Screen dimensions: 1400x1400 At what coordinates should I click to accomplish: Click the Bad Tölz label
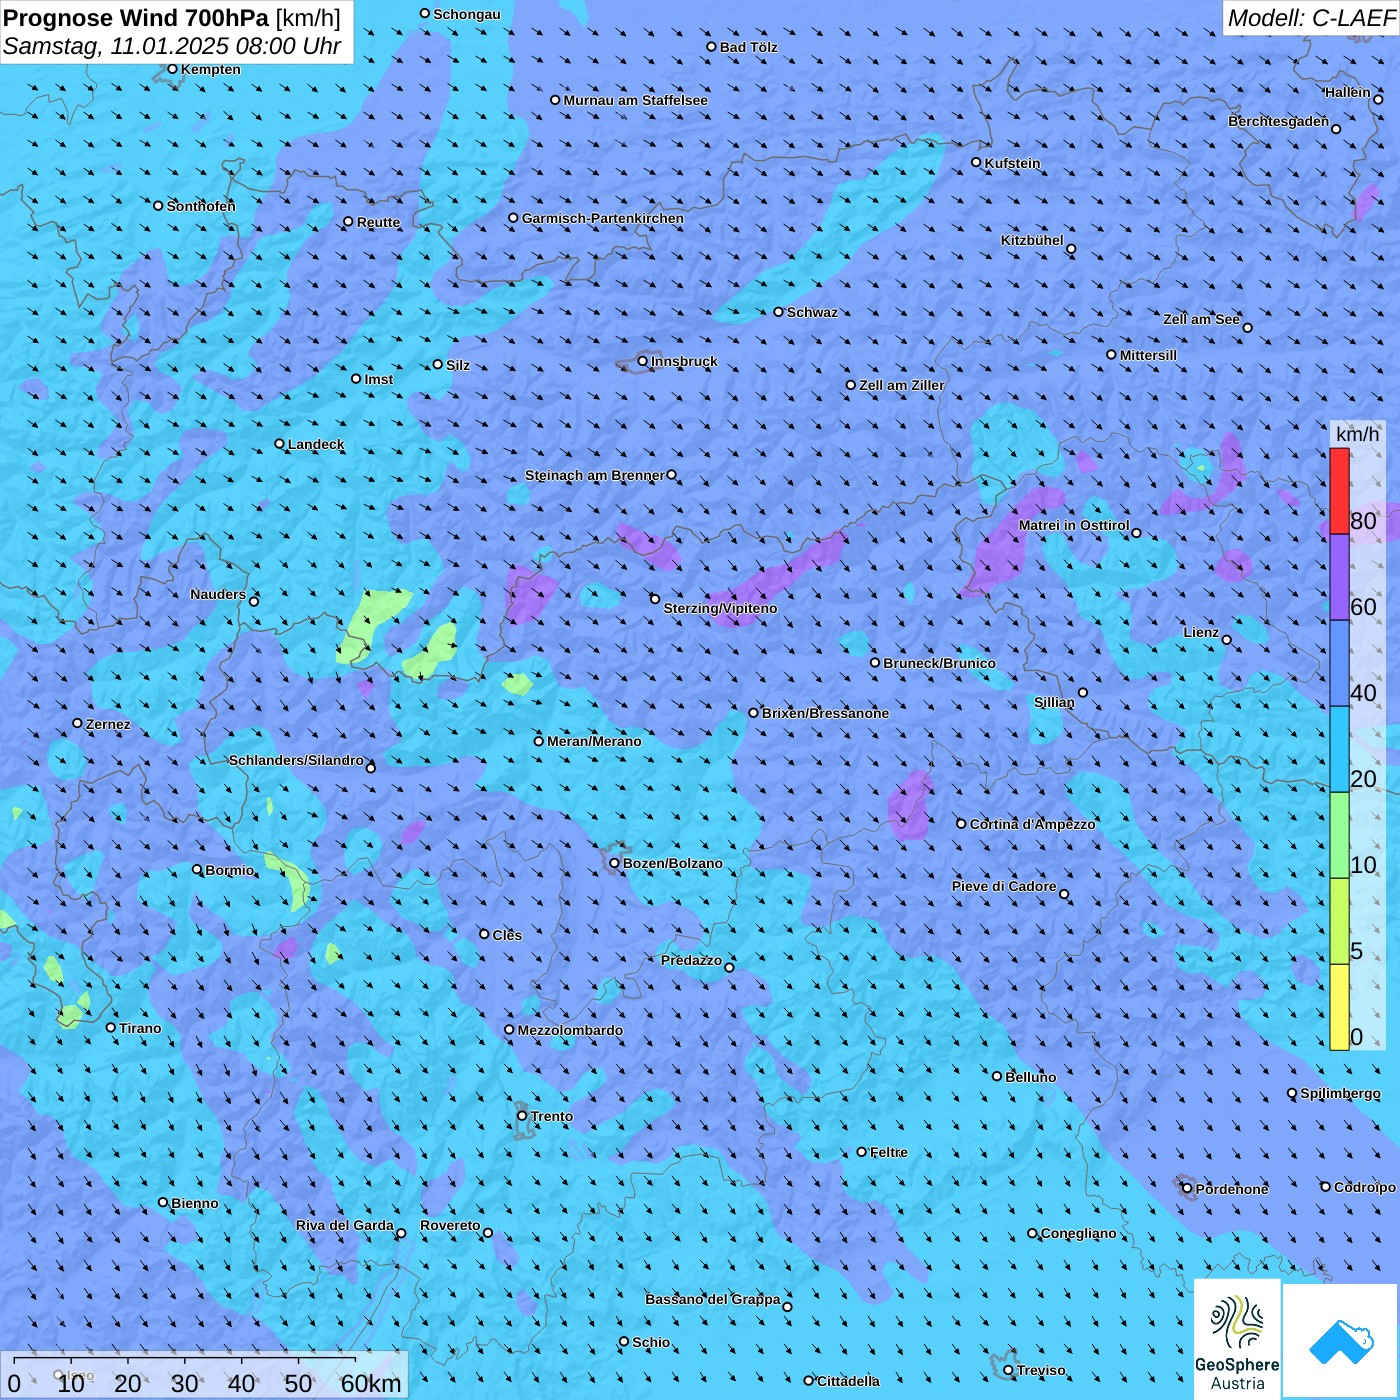(x=748, y=47)
